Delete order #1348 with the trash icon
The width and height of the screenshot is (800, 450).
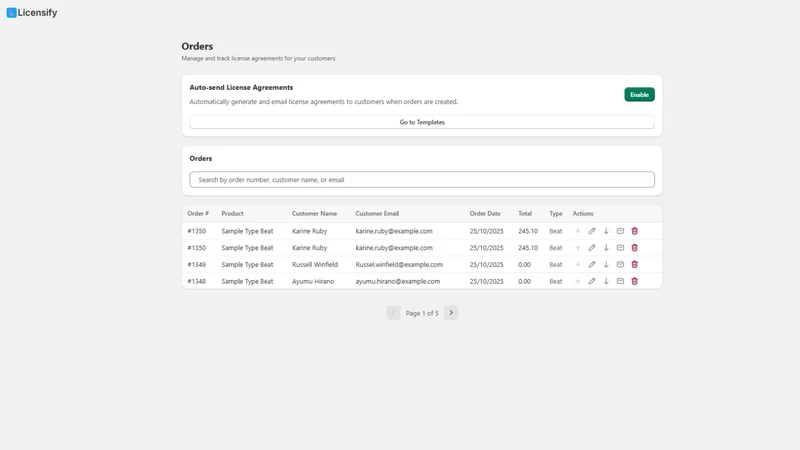635,281
